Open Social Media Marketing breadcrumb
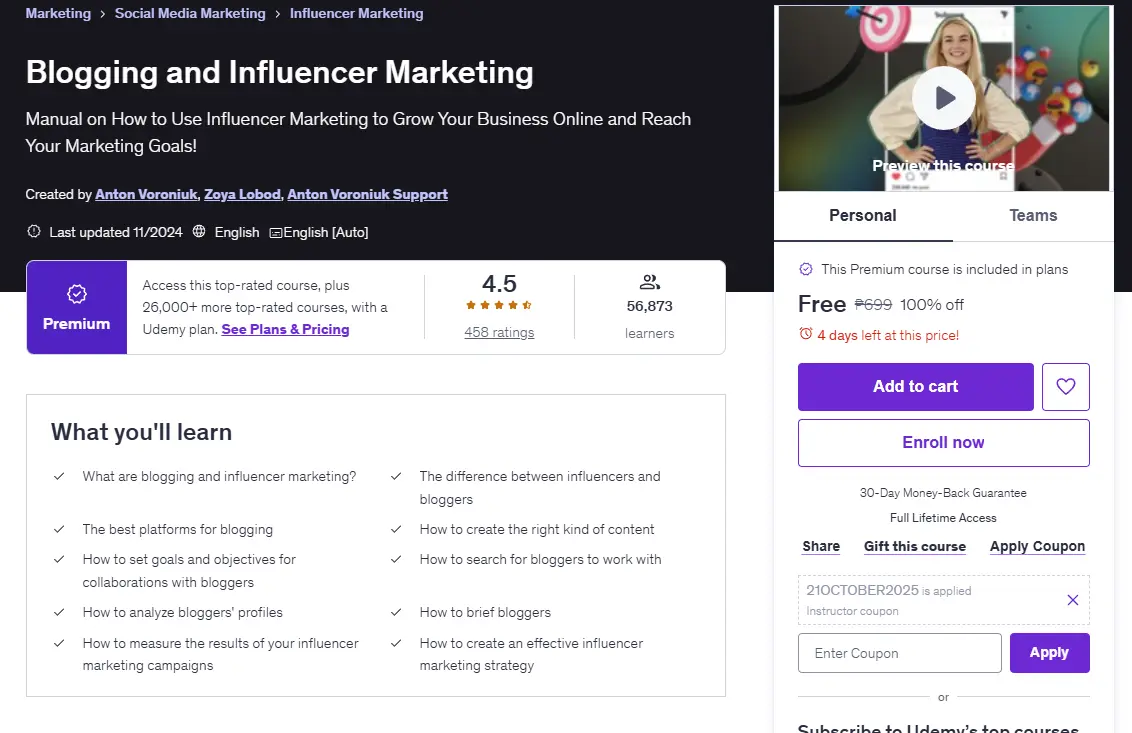 [190, 13]
